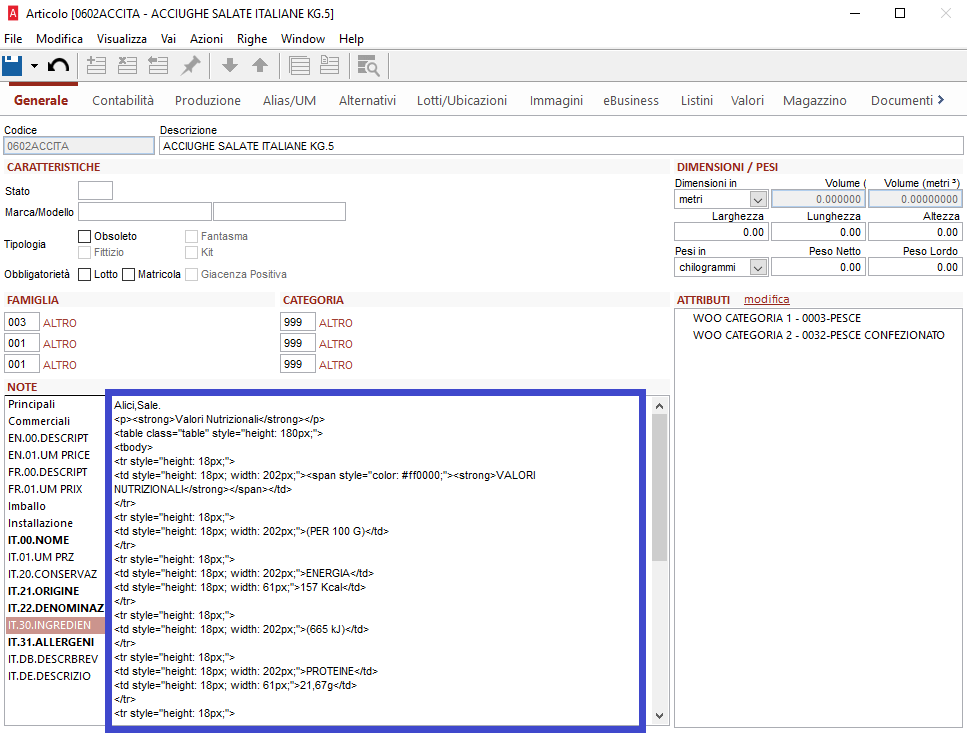Click the move up arrow icon
Image resolution: width=967 pixels, height=733 pixels.
click(x=260, y=66)
